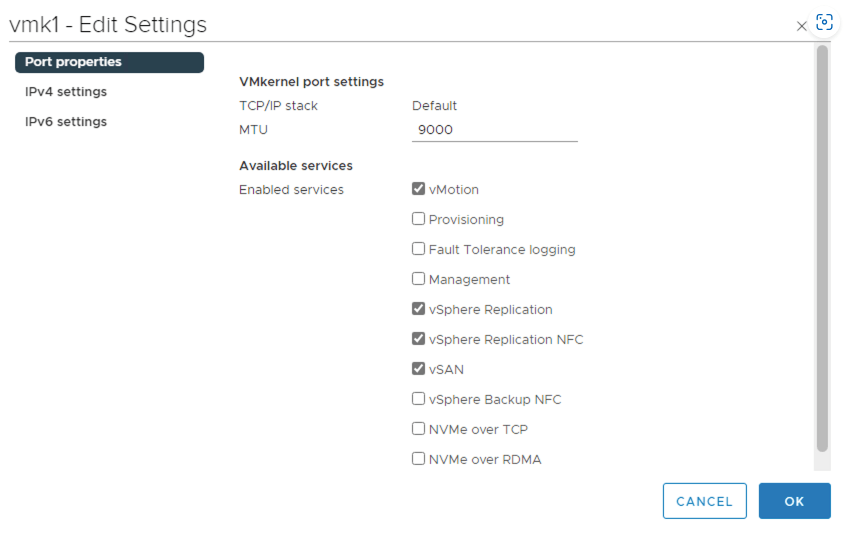The image size is (855, 536).
Task: Click the screenshot capture icon top right
Action: [825, 23]
